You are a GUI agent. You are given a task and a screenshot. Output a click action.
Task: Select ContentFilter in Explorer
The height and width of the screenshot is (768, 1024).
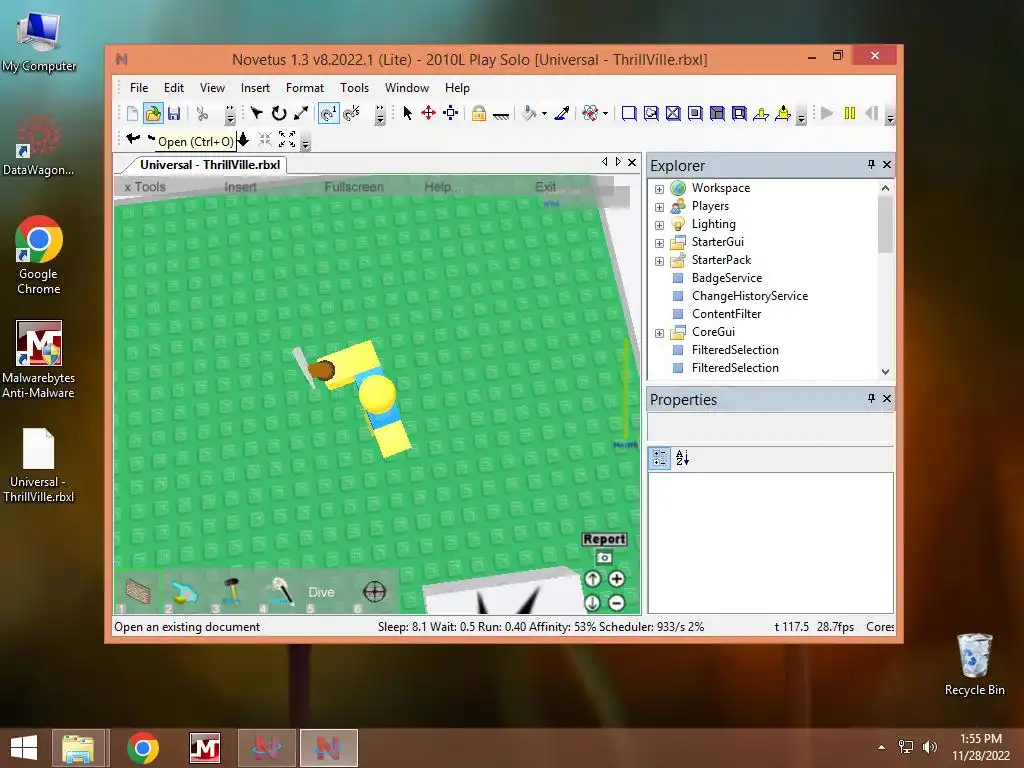point(726,313)
